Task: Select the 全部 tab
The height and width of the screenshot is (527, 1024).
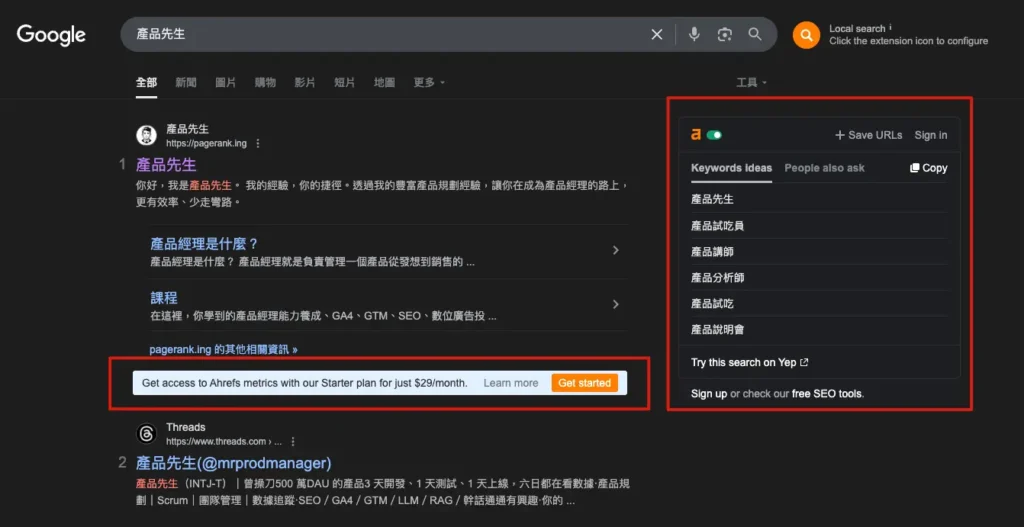Action: [x=146, y=82]
